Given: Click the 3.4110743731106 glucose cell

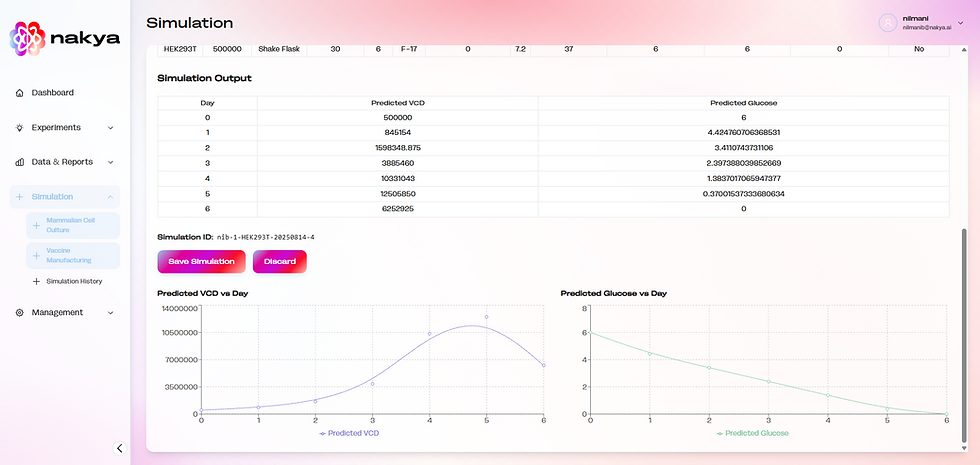Looking at the screenshot, I should [x=743, y=148].
